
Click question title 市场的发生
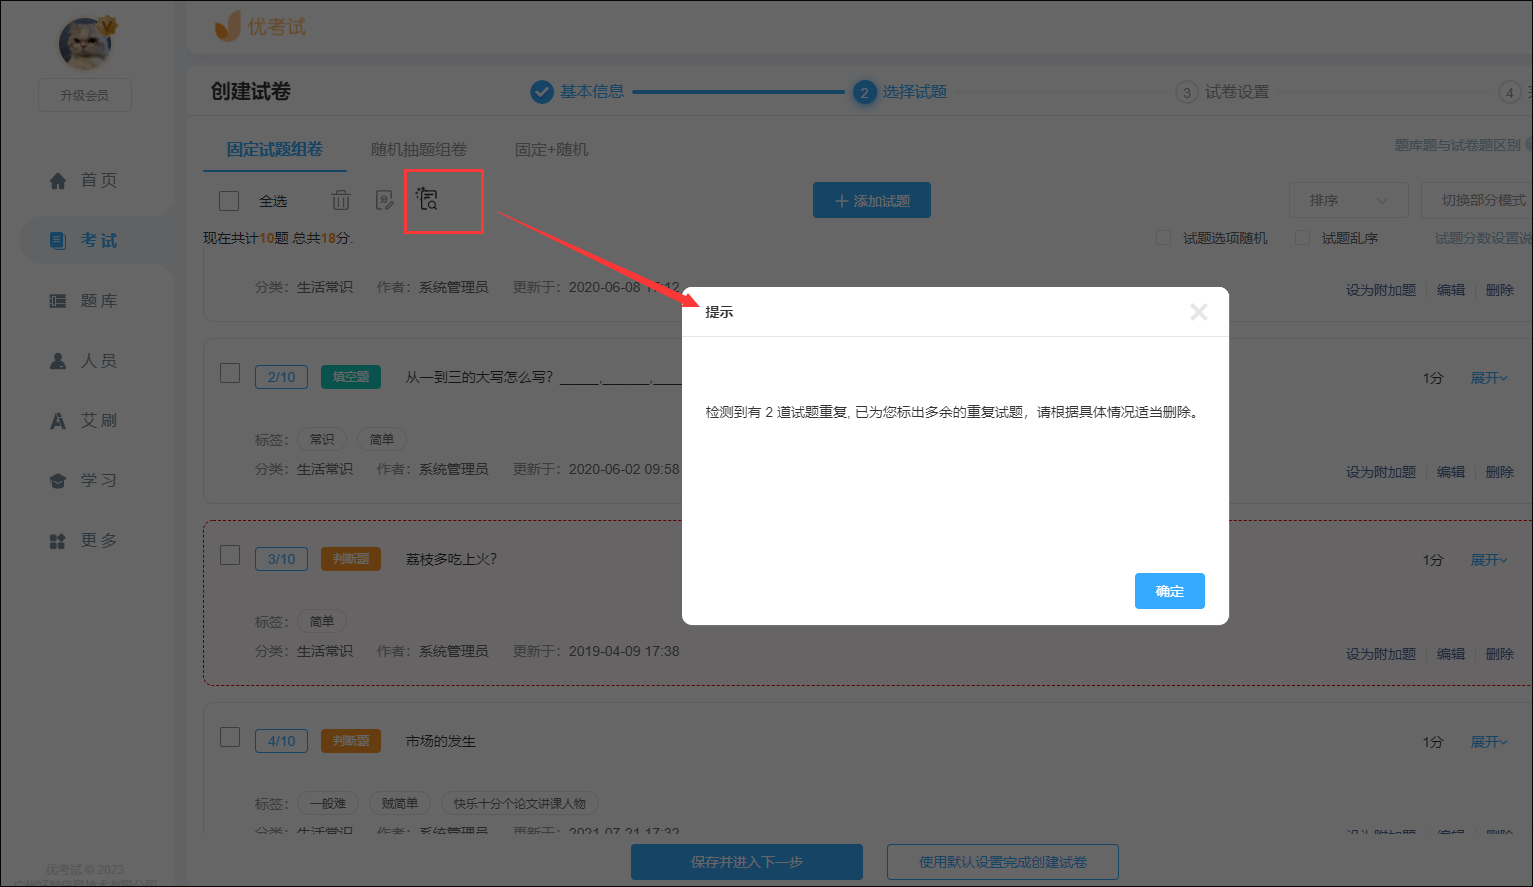(441, 741)
